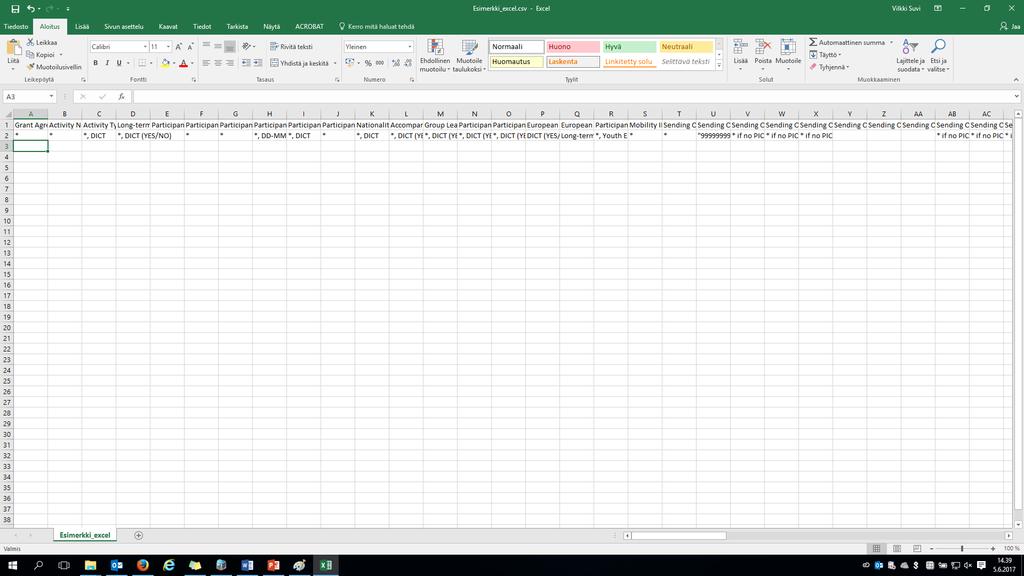
Task: Increase font size with the large A
Action: (179, 46)
